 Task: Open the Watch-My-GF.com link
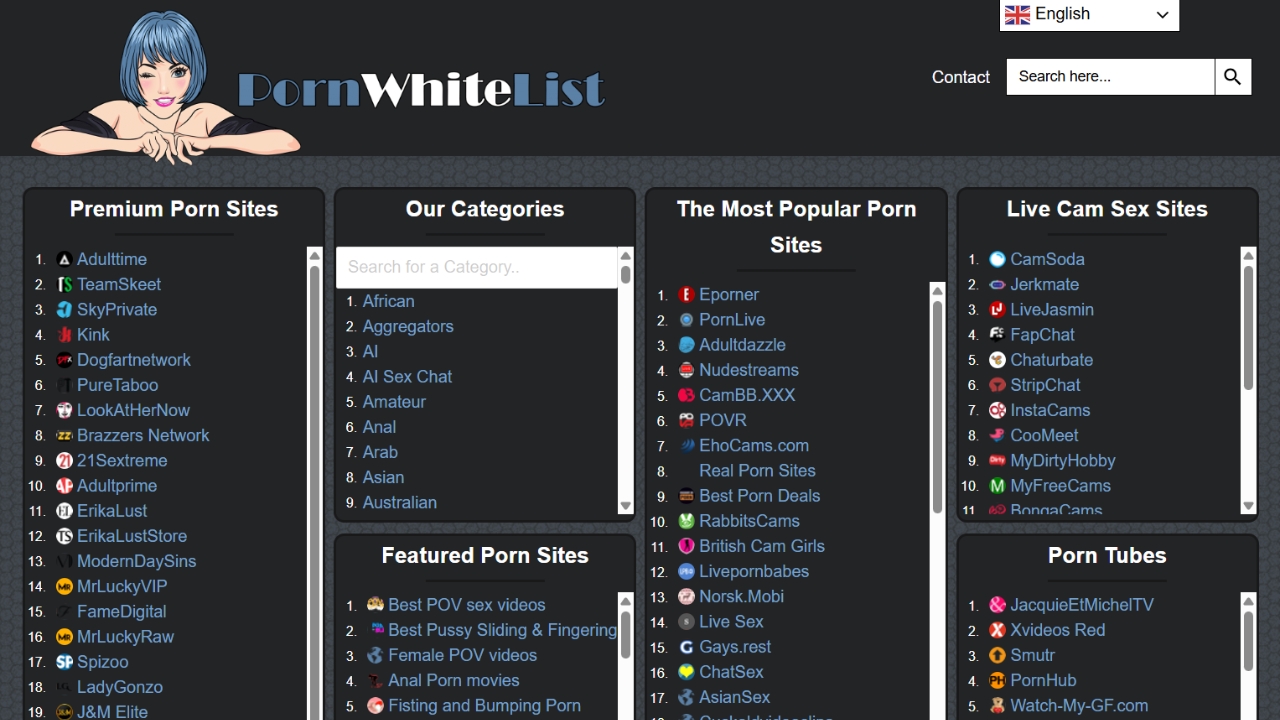(1079, 705)
